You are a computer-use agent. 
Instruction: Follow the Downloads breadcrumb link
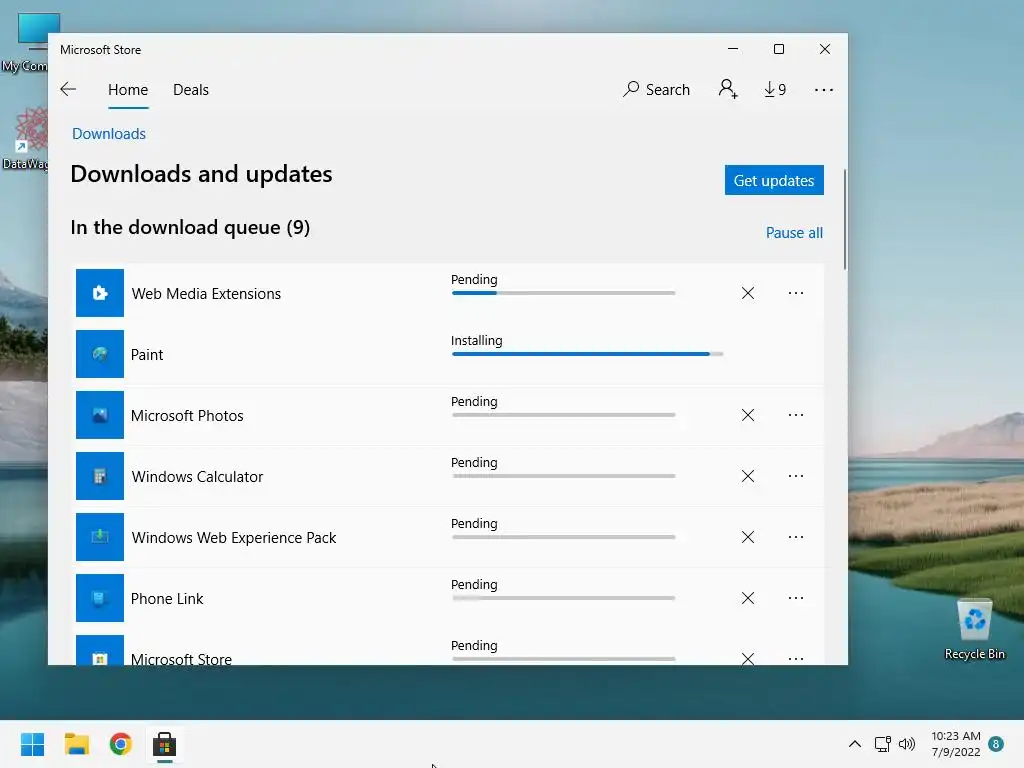click(x=109, y=134)
